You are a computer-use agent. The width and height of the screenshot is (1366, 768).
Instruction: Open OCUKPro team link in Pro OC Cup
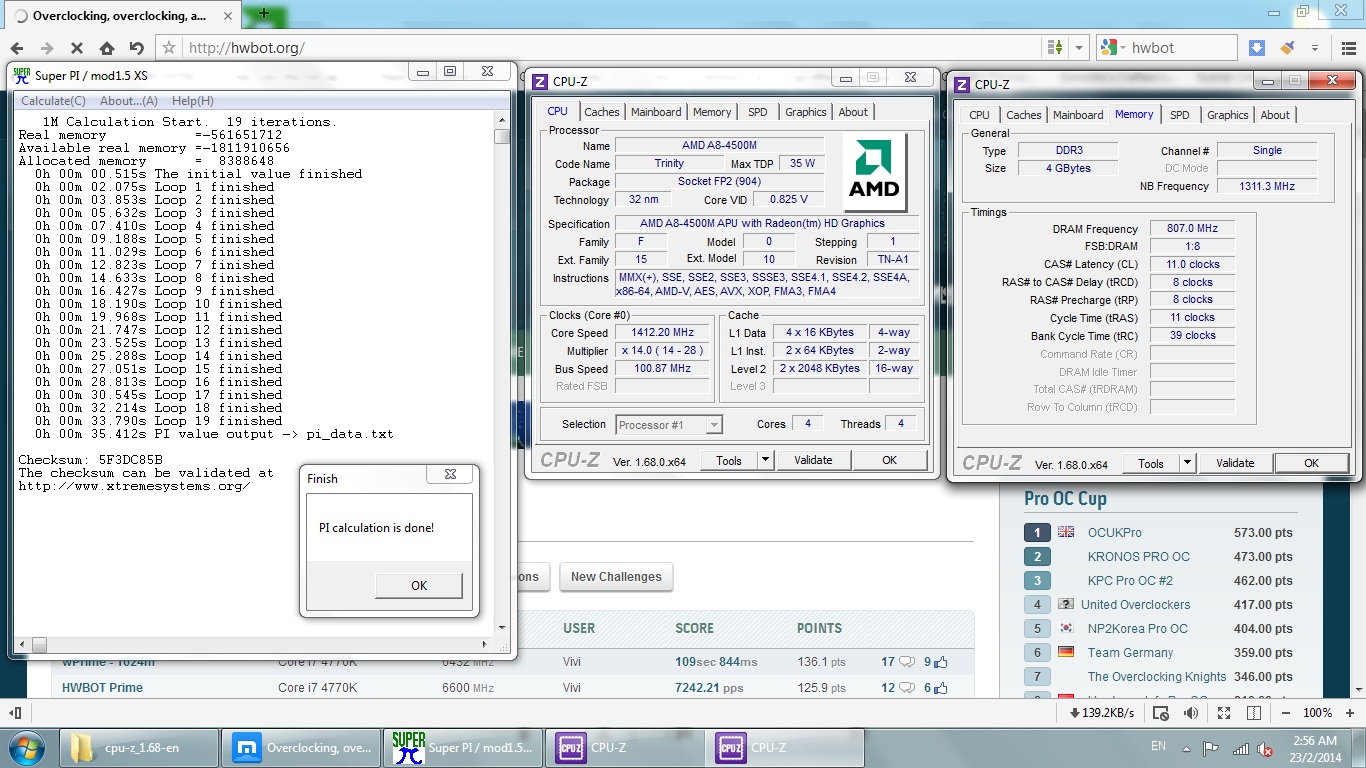[x=1114, y=533]
